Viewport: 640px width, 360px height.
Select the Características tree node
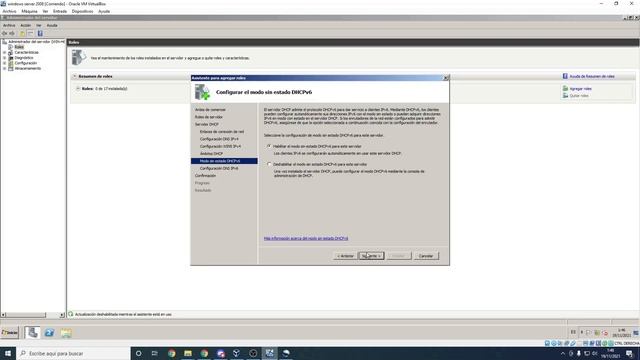[27, 52]
